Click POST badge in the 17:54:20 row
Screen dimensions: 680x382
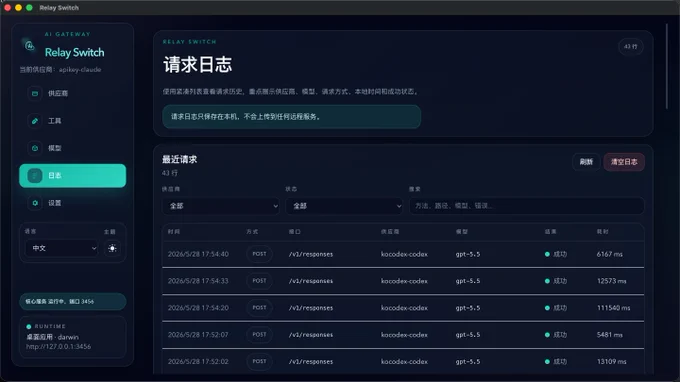point(259,307)
